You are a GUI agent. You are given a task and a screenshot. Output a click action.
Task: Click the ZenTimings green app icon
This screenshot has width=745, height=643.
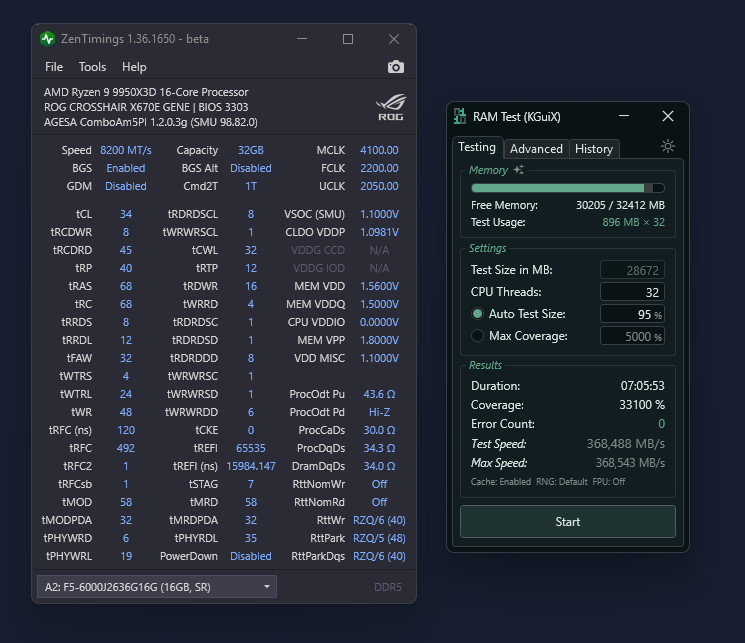48,39
